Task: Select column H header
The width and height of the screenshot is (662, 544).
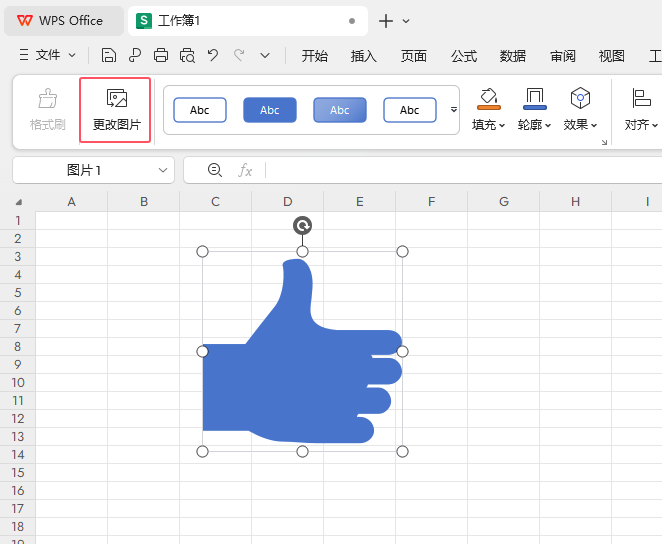Action: (575, 202)
